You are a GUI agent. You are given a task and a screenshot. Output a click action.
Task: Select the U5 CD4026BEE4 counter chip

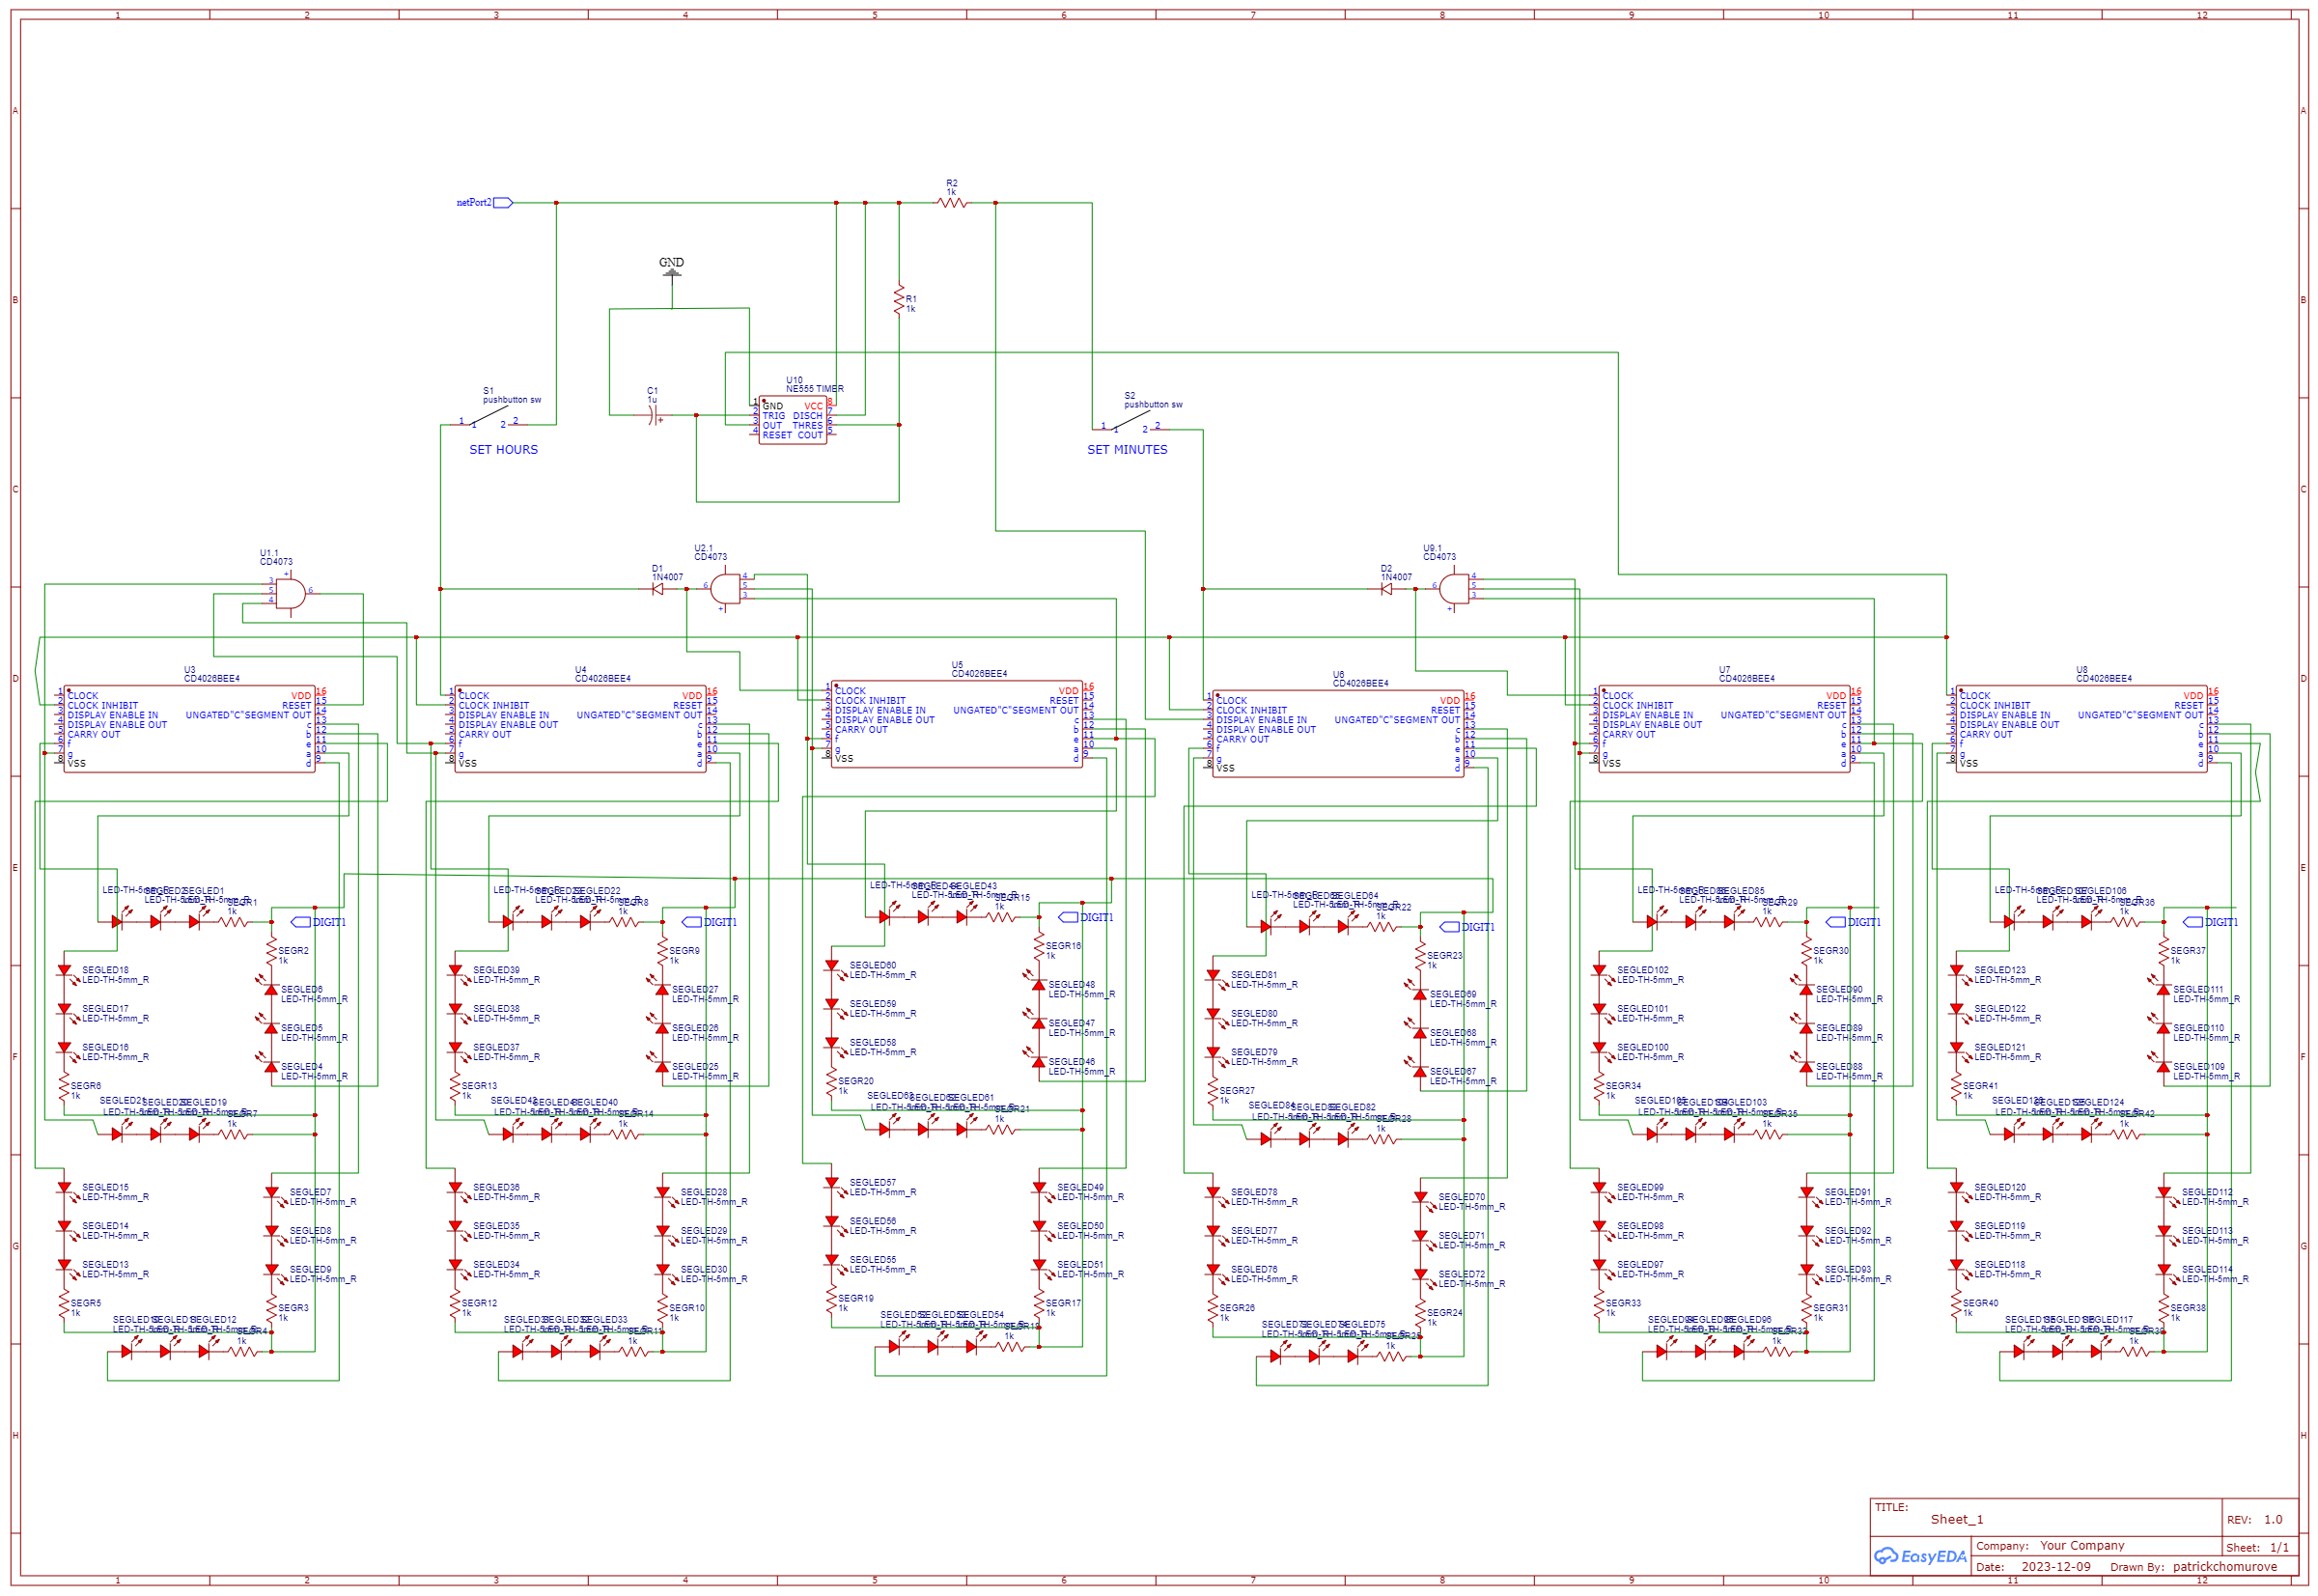pyautogui.click(x=957, y=725)
